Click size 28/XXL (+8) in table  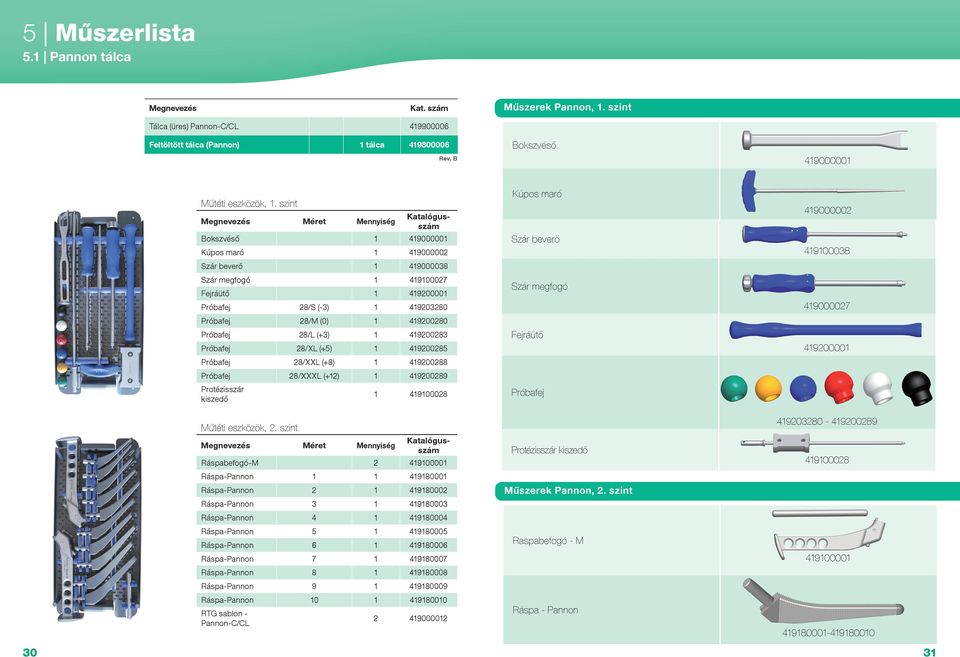[x=314, y=362]
